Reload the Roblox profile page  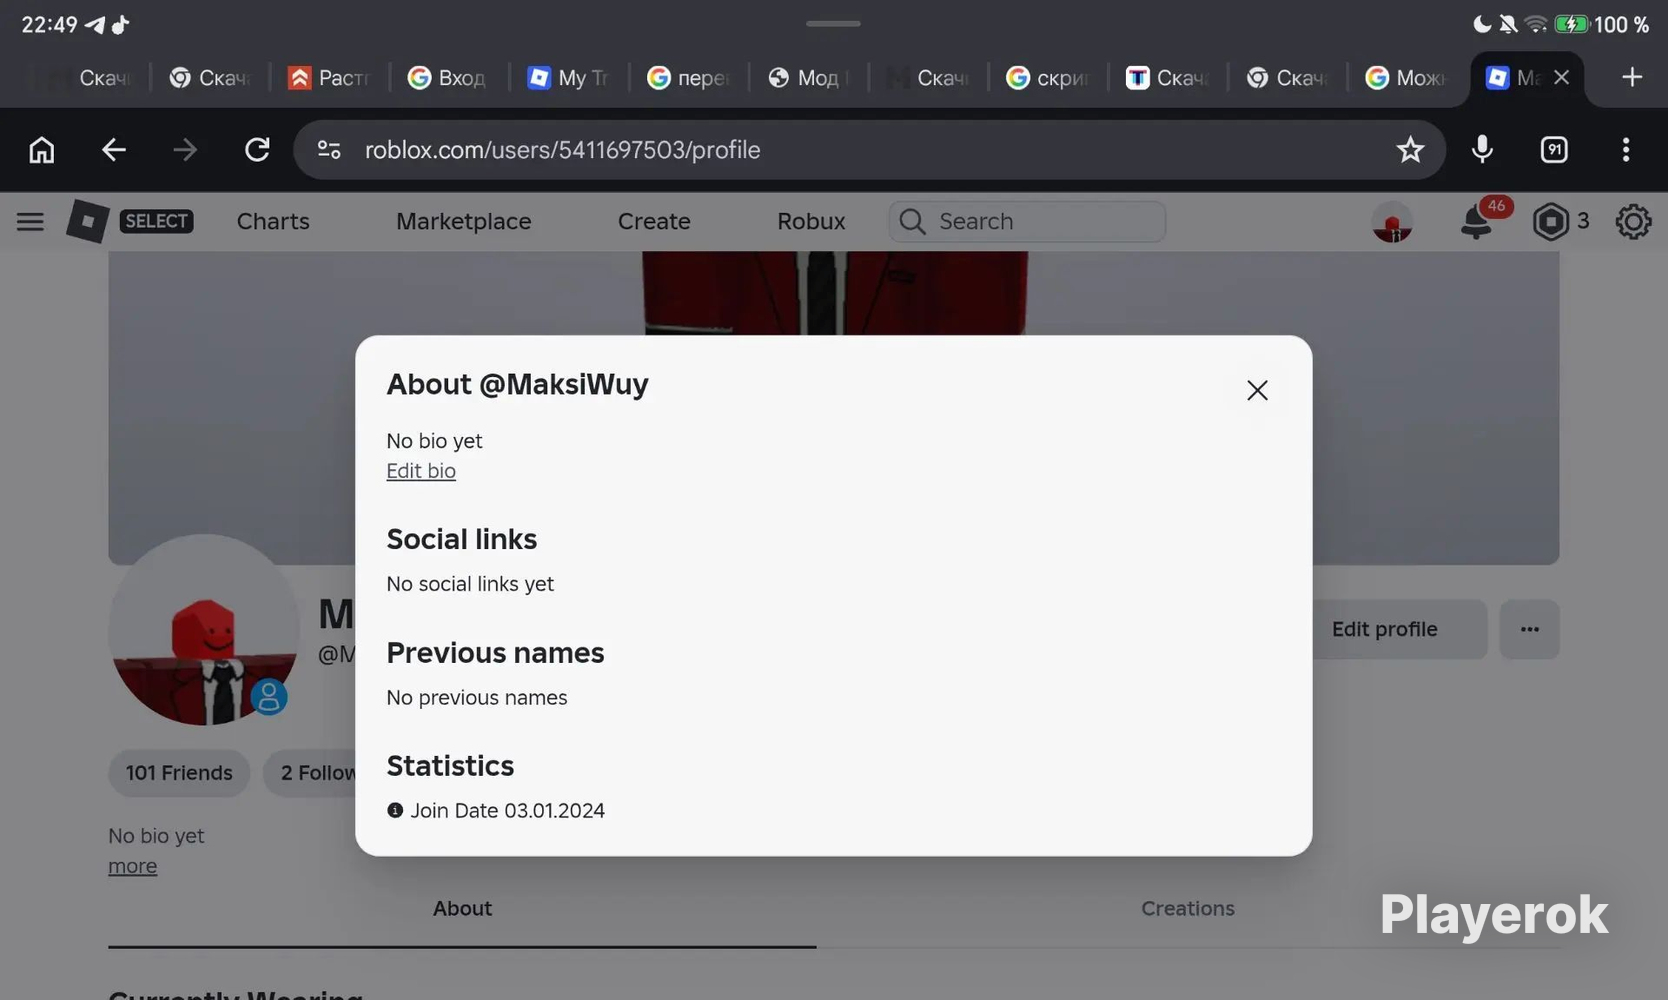click(x=257, y=150)
